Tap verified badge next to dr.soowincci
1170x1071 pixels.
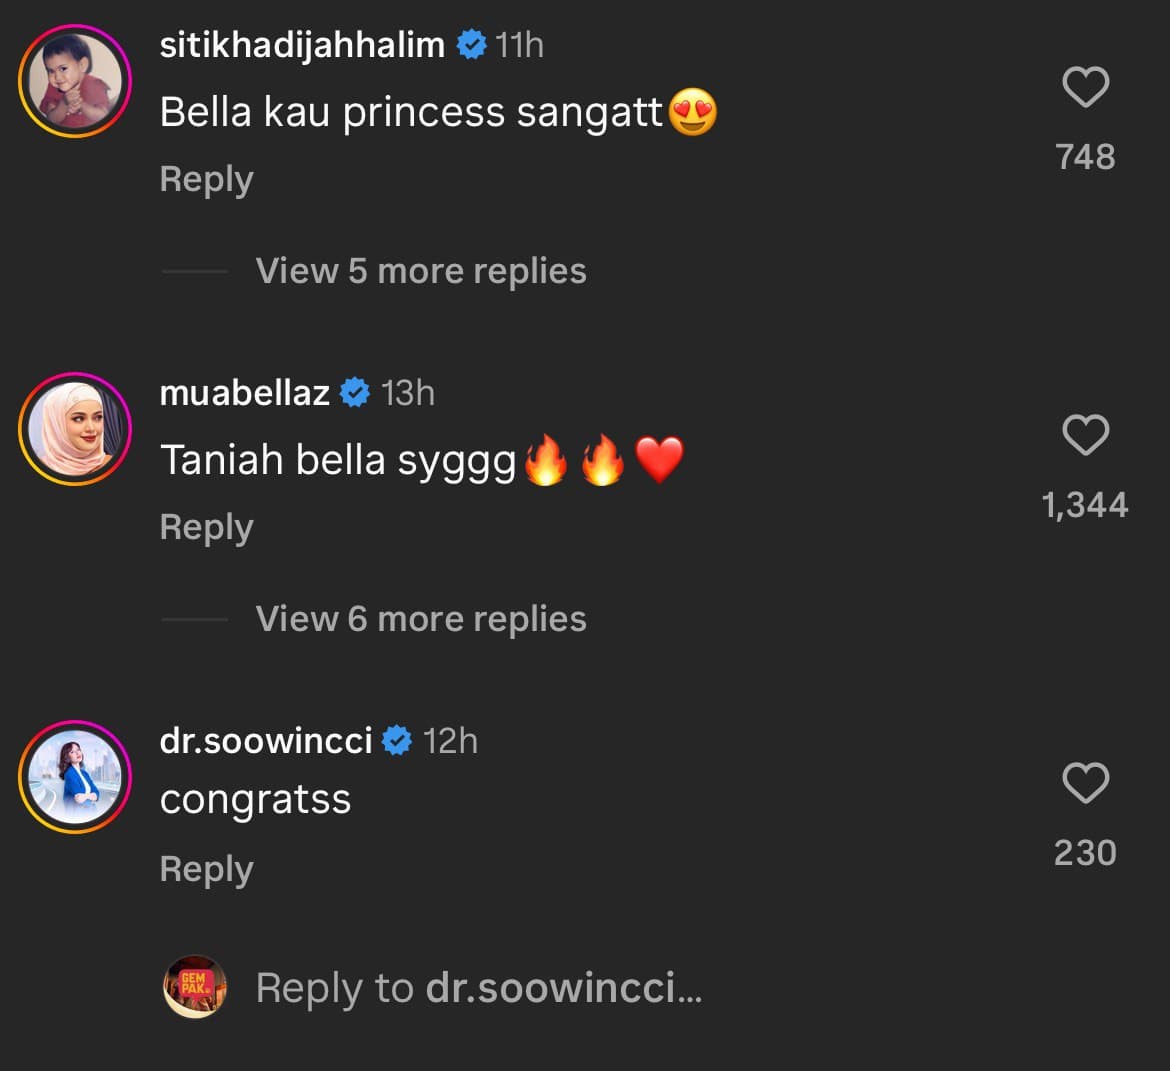pos(397,741)
